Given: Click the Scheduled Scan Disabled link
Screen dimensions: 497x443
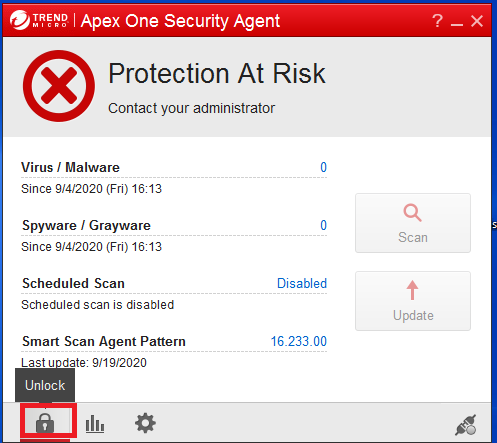Looking at the screenshot, I should tap(302, 283).
